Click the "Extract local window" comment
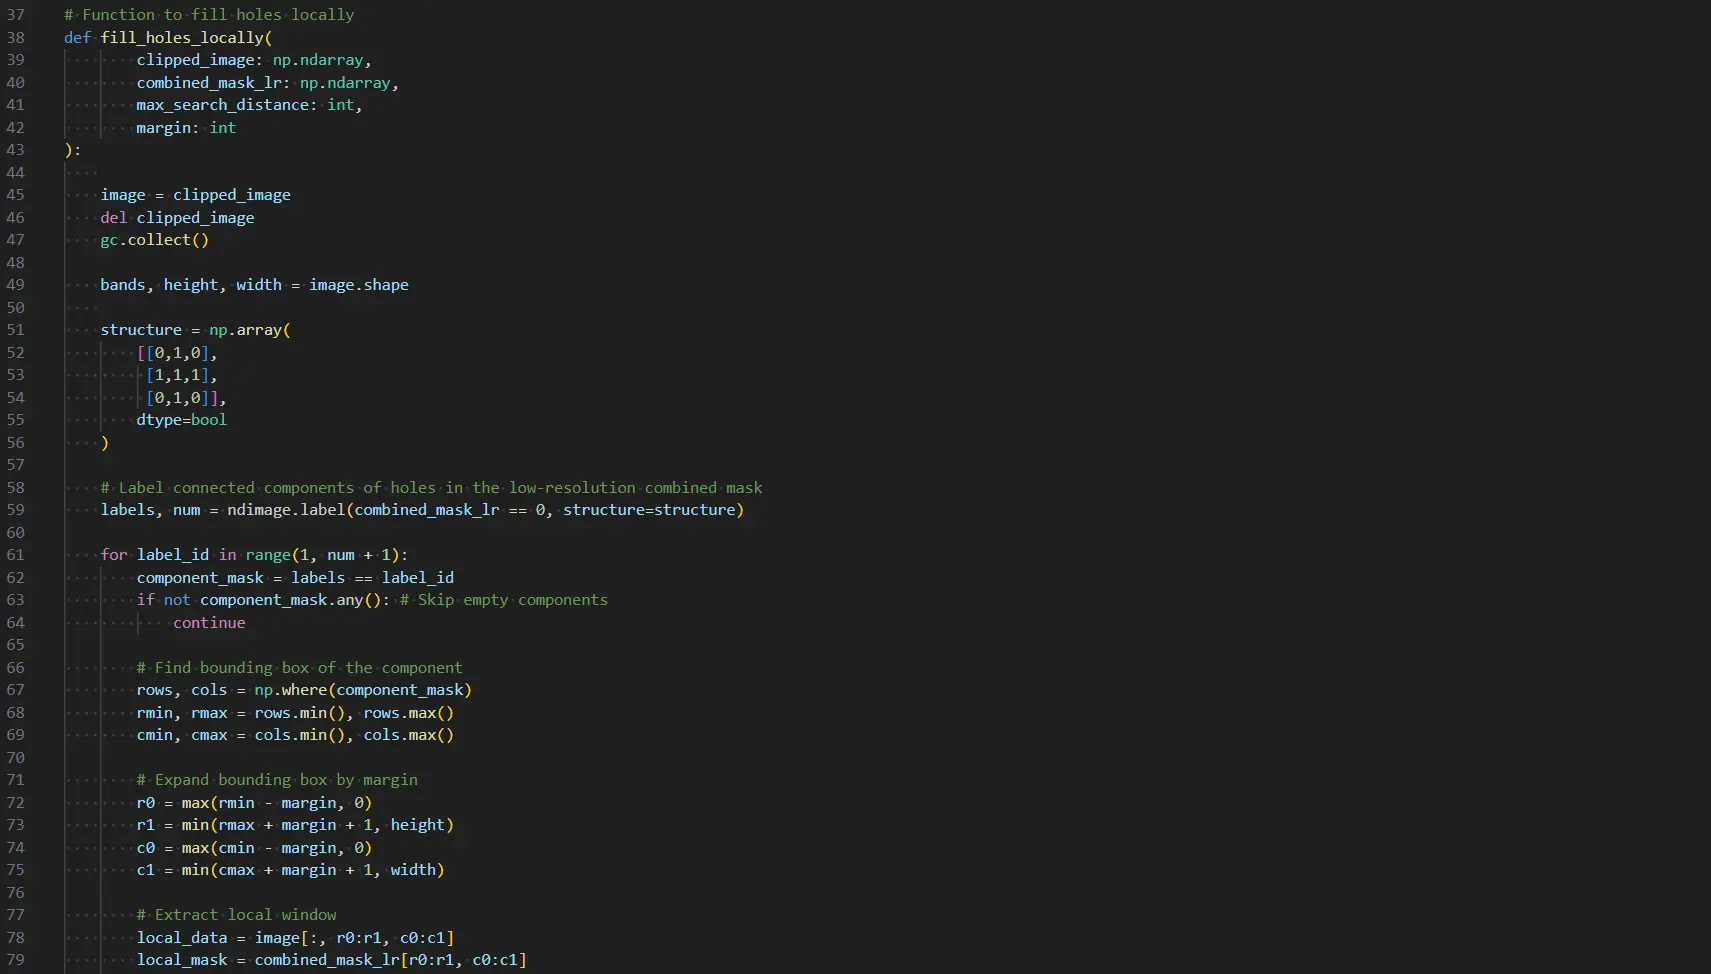The image size is (1711, 974). (x=236, y=915)
